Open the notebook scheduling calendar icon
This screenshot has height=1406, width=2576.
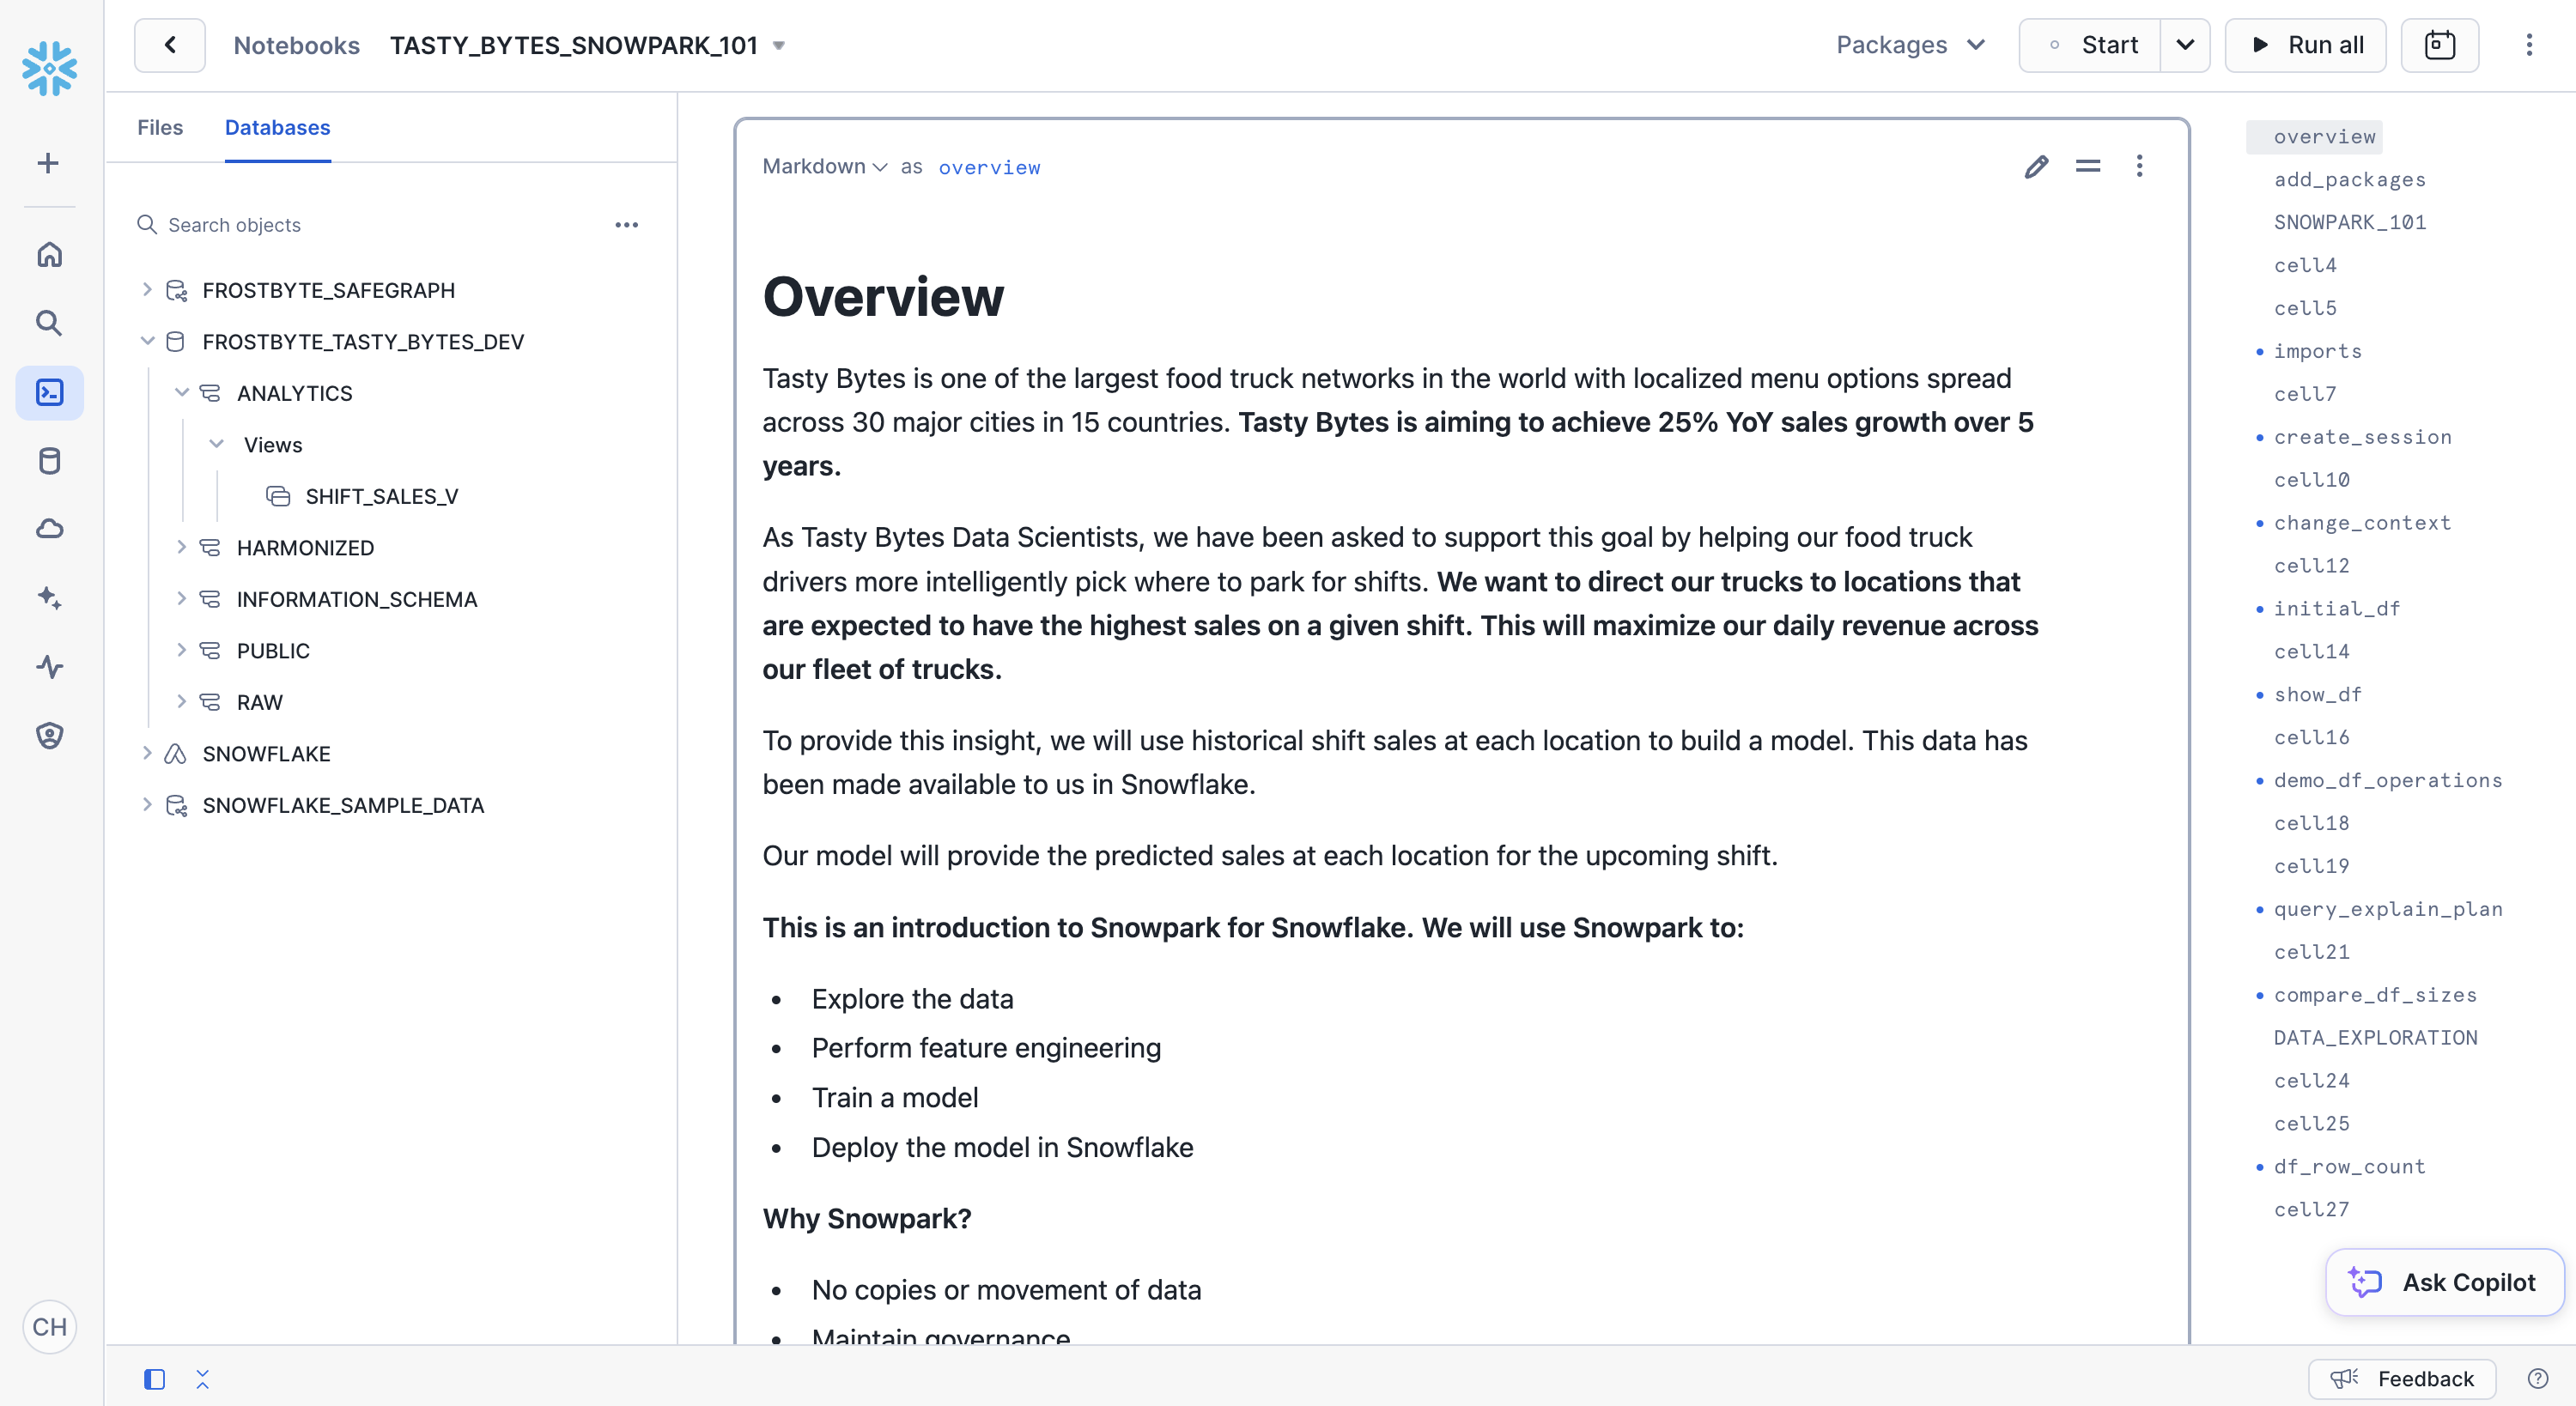pyautogui.click(x=2439, y=45)
